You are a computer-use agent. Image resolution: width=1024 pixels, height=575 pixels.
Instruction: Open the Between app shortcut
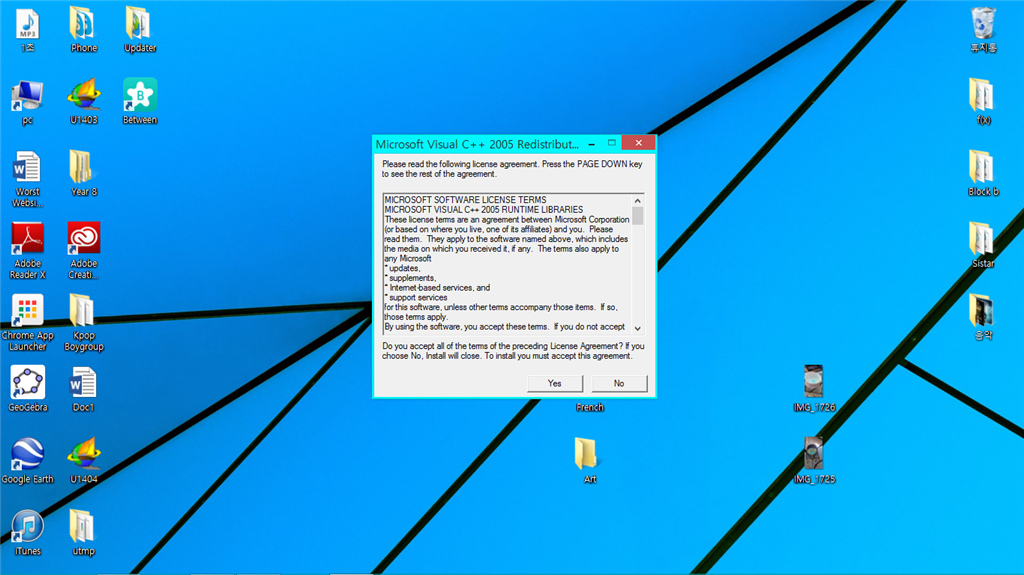coord(140,95)
